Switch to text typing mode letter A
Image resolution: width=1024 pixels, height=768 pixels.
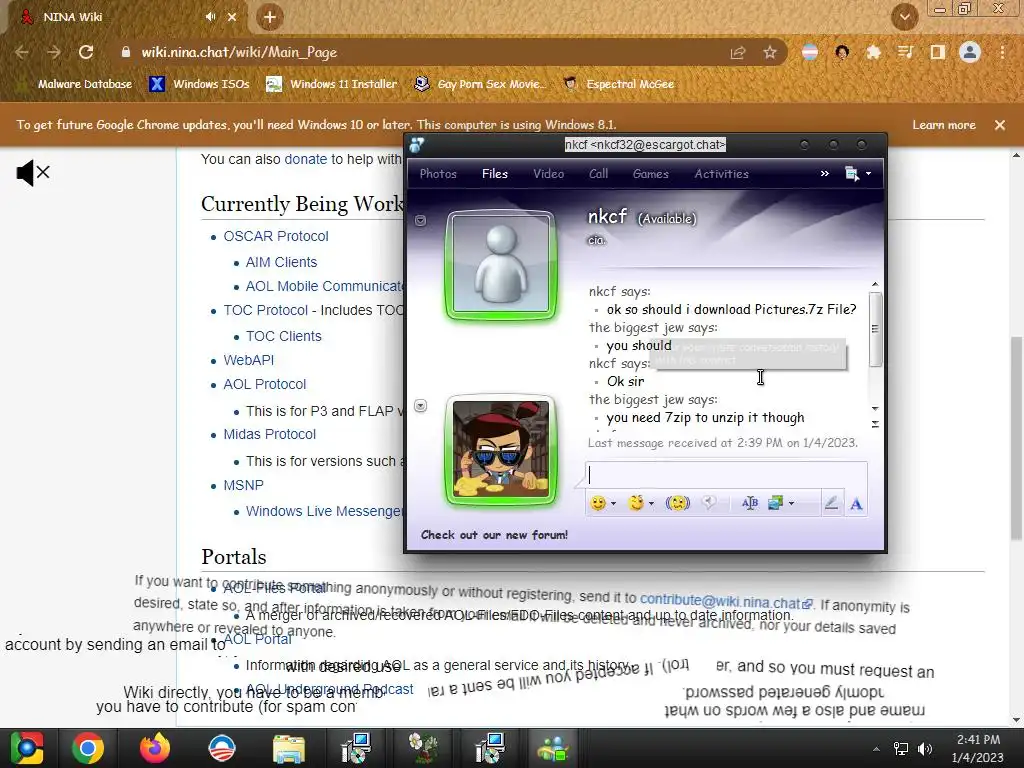tap(856, 504)
